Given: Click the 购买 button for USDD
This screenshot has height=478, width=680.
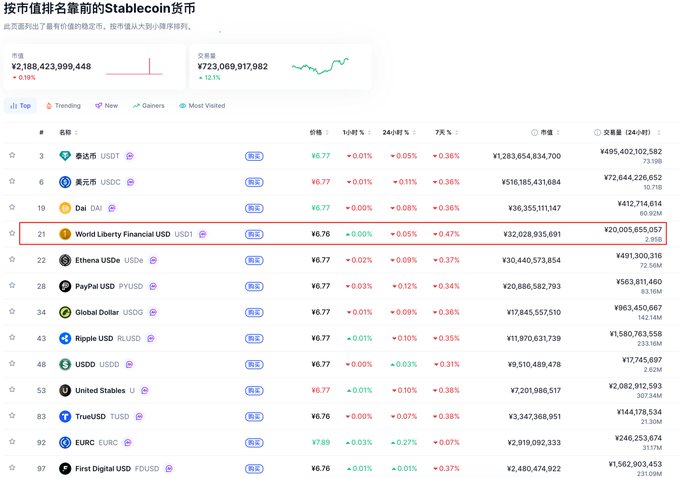Looking at the screenshot, I should pos(254,364).
